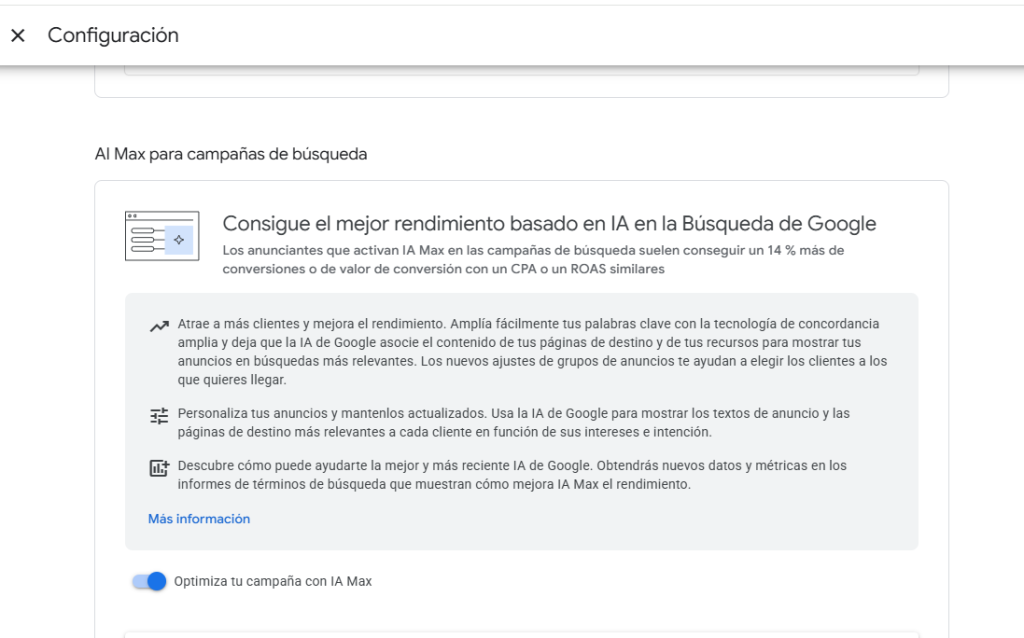
Task: Click the paragraph starting 'Descubre cómo puede ayudarte'
Action: 512,475
